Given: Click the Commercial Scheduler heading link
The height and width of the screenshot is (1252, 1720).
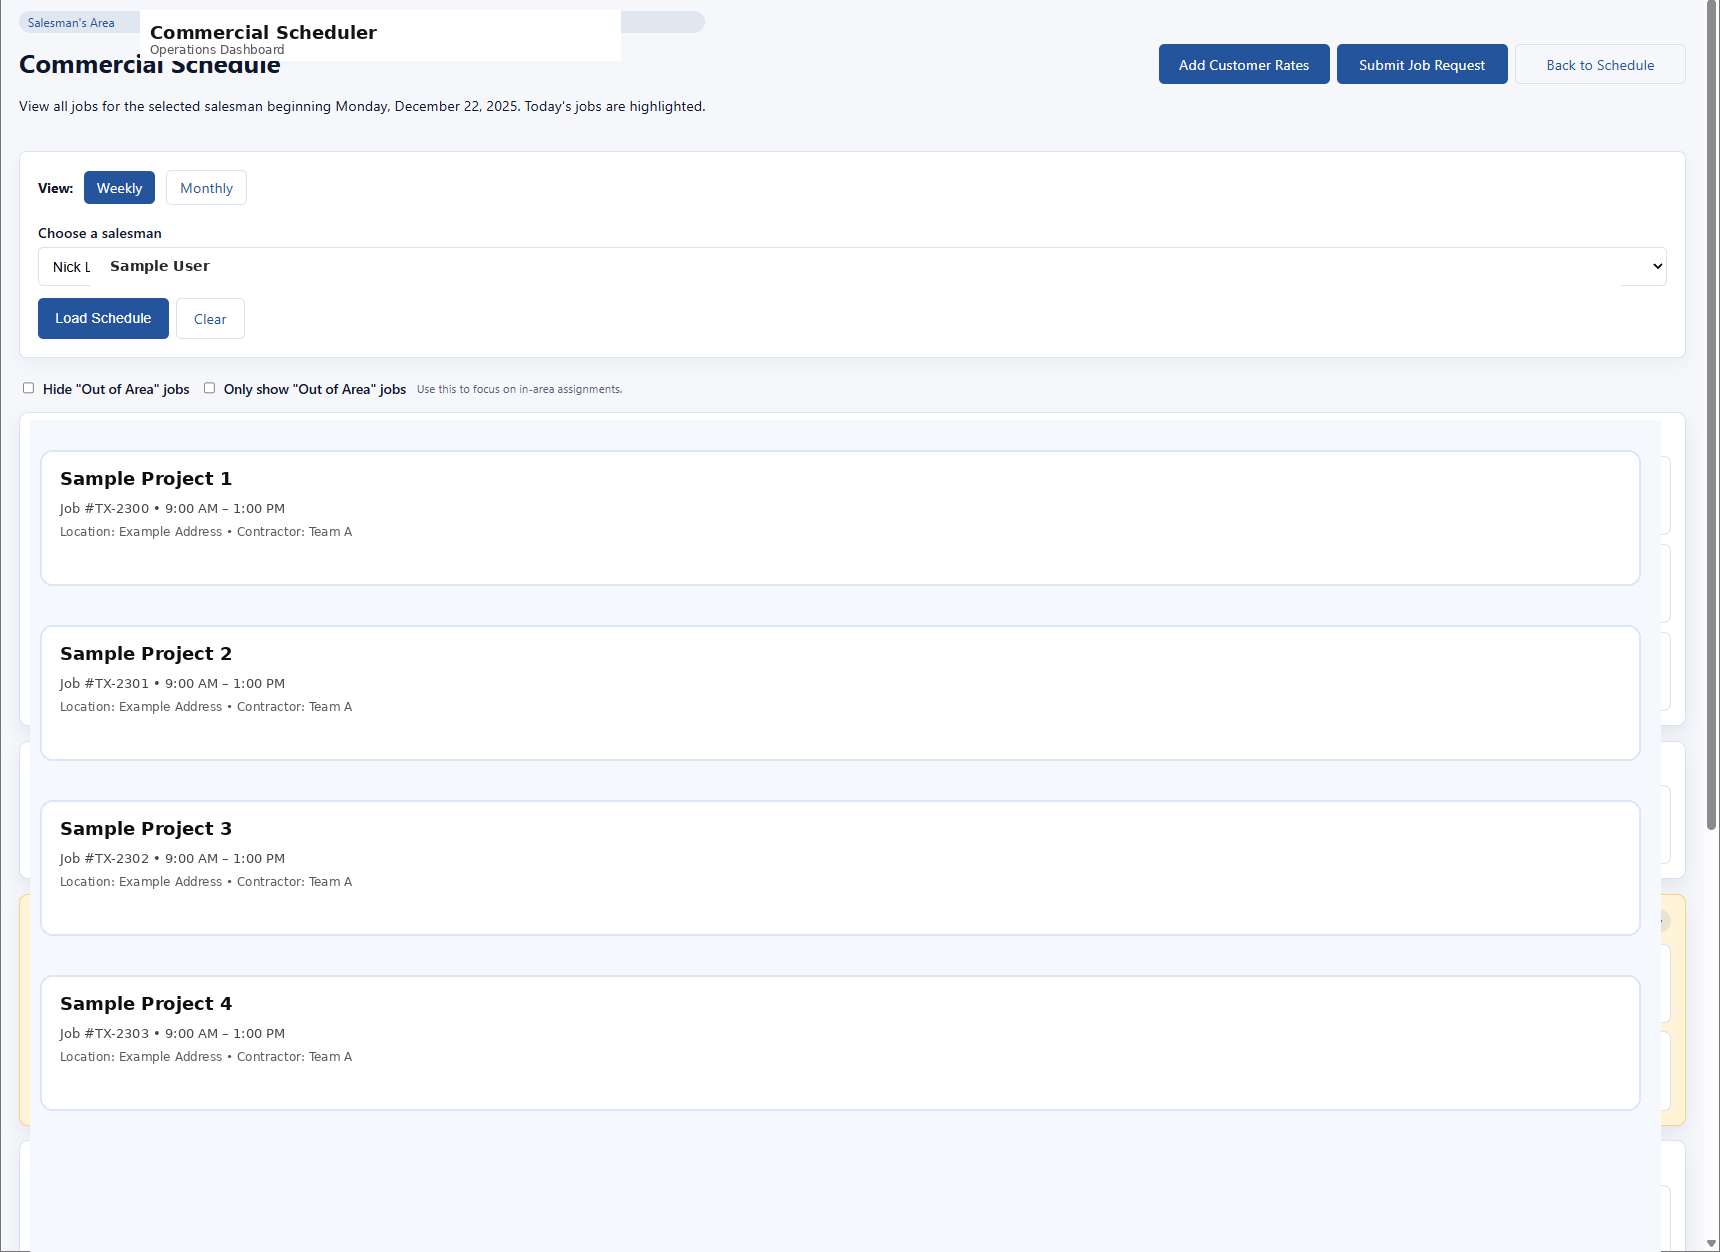Looking at the screenshot, I should click(263, 32).
